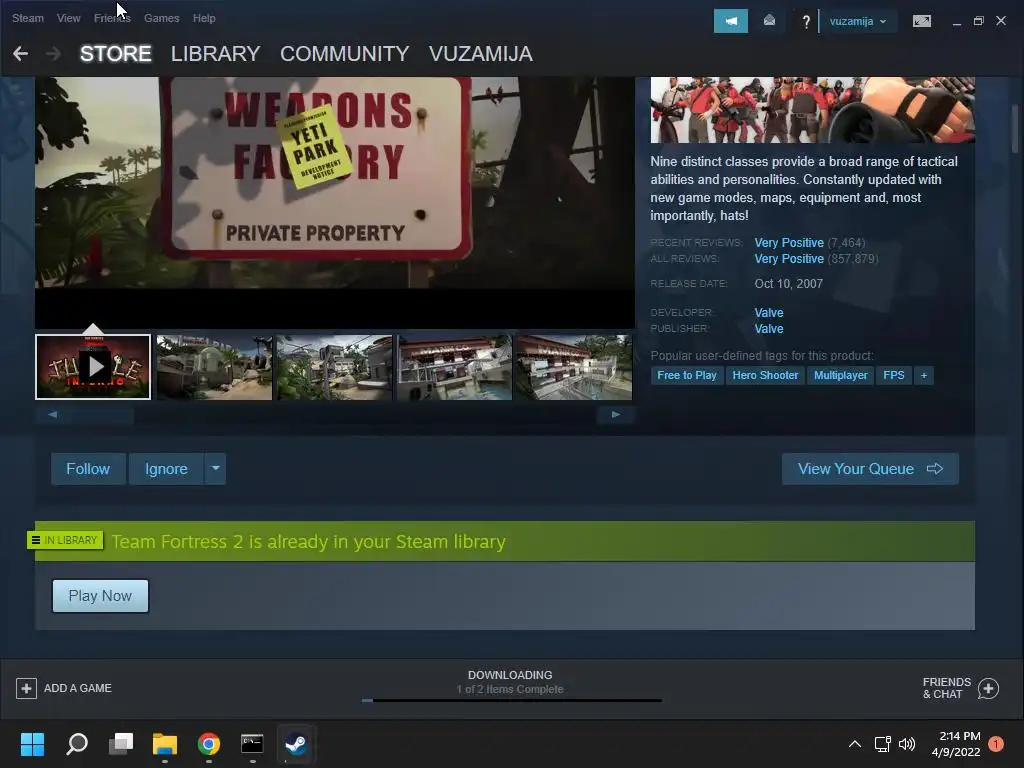Go to the COMMUNITY tab
This screenshot has height=768, width=1024.
(x=344, y=54)
